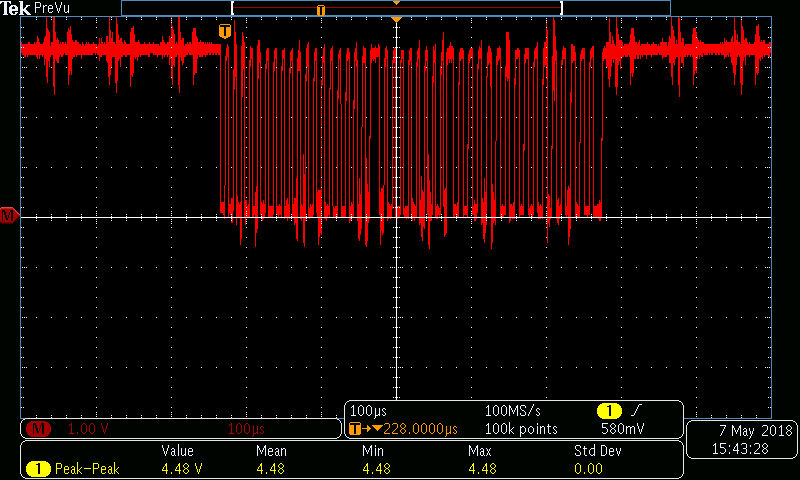Click the 580mV trigger level readout
This screenshot has height=480, width=800.
click(x=622, y=429)
